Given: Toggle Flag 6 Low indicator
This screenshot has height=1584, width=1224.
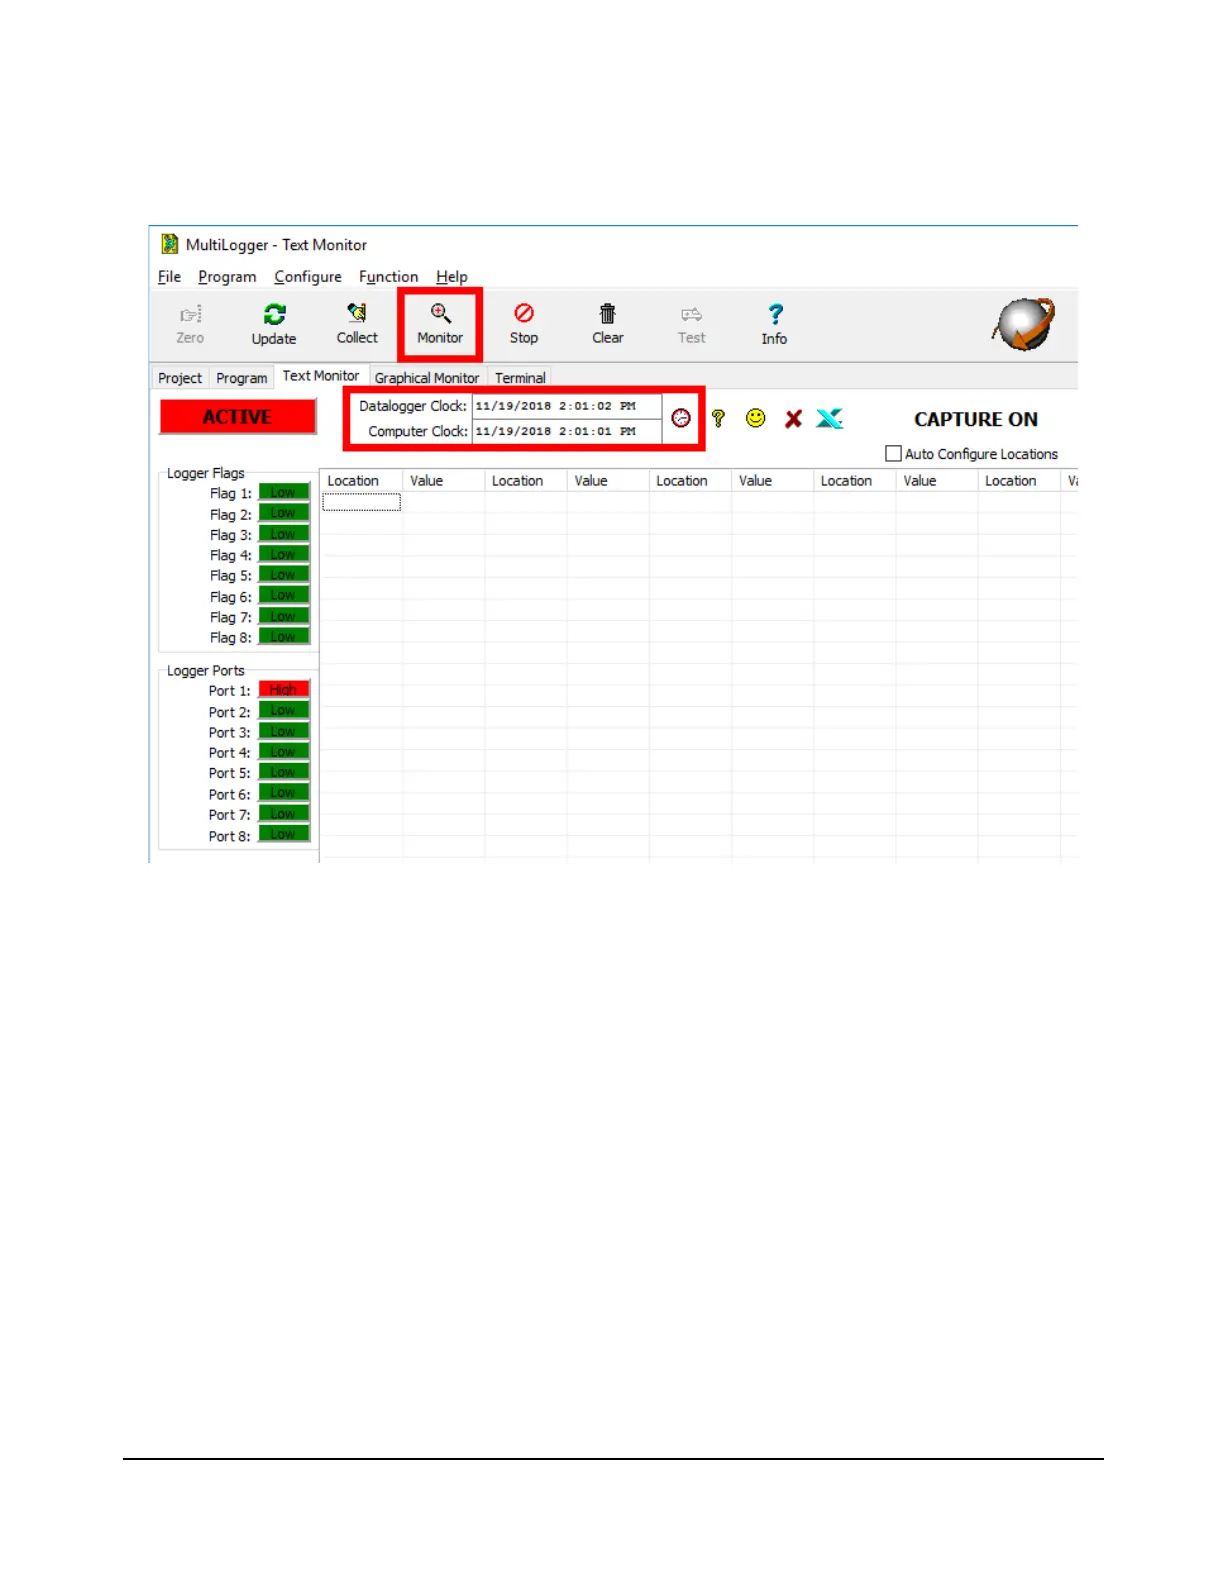Looking at the screenshot, I should (284, 596).
